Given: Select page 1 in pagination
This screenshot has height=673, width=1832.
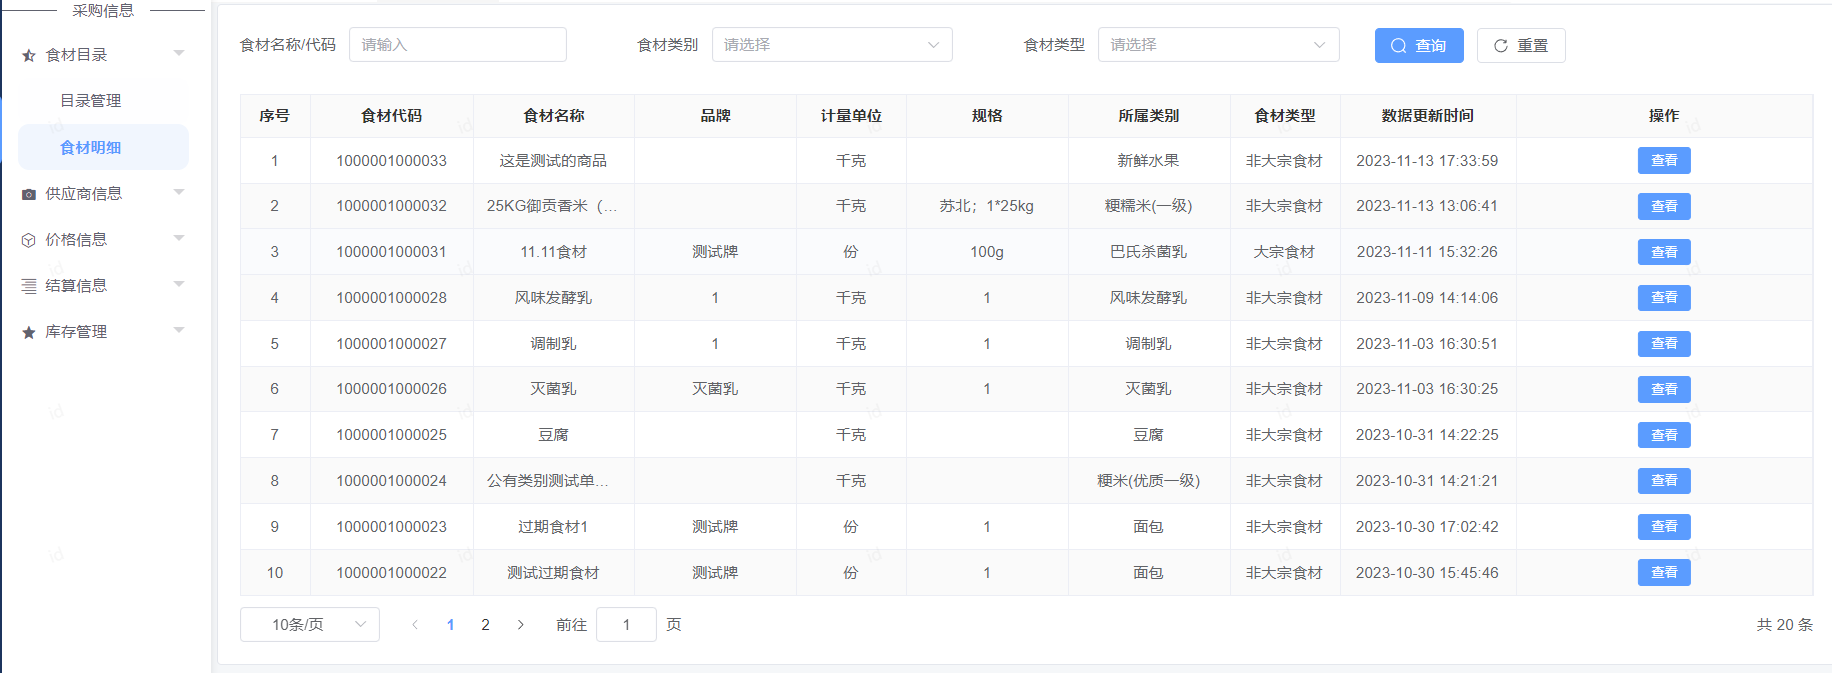Looking at the screenshot, I should click(450, 625).
